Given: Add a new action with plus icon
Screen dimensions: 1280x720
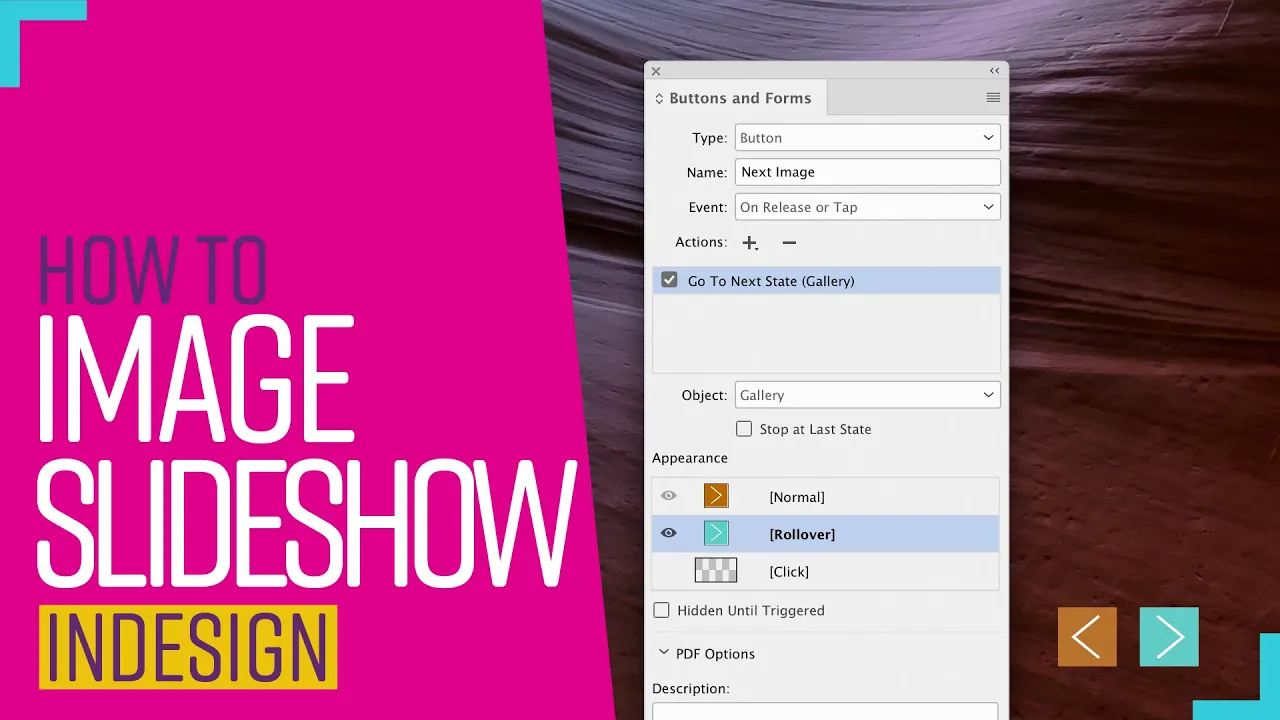Looking at the screenshot, I should point(750,243).
